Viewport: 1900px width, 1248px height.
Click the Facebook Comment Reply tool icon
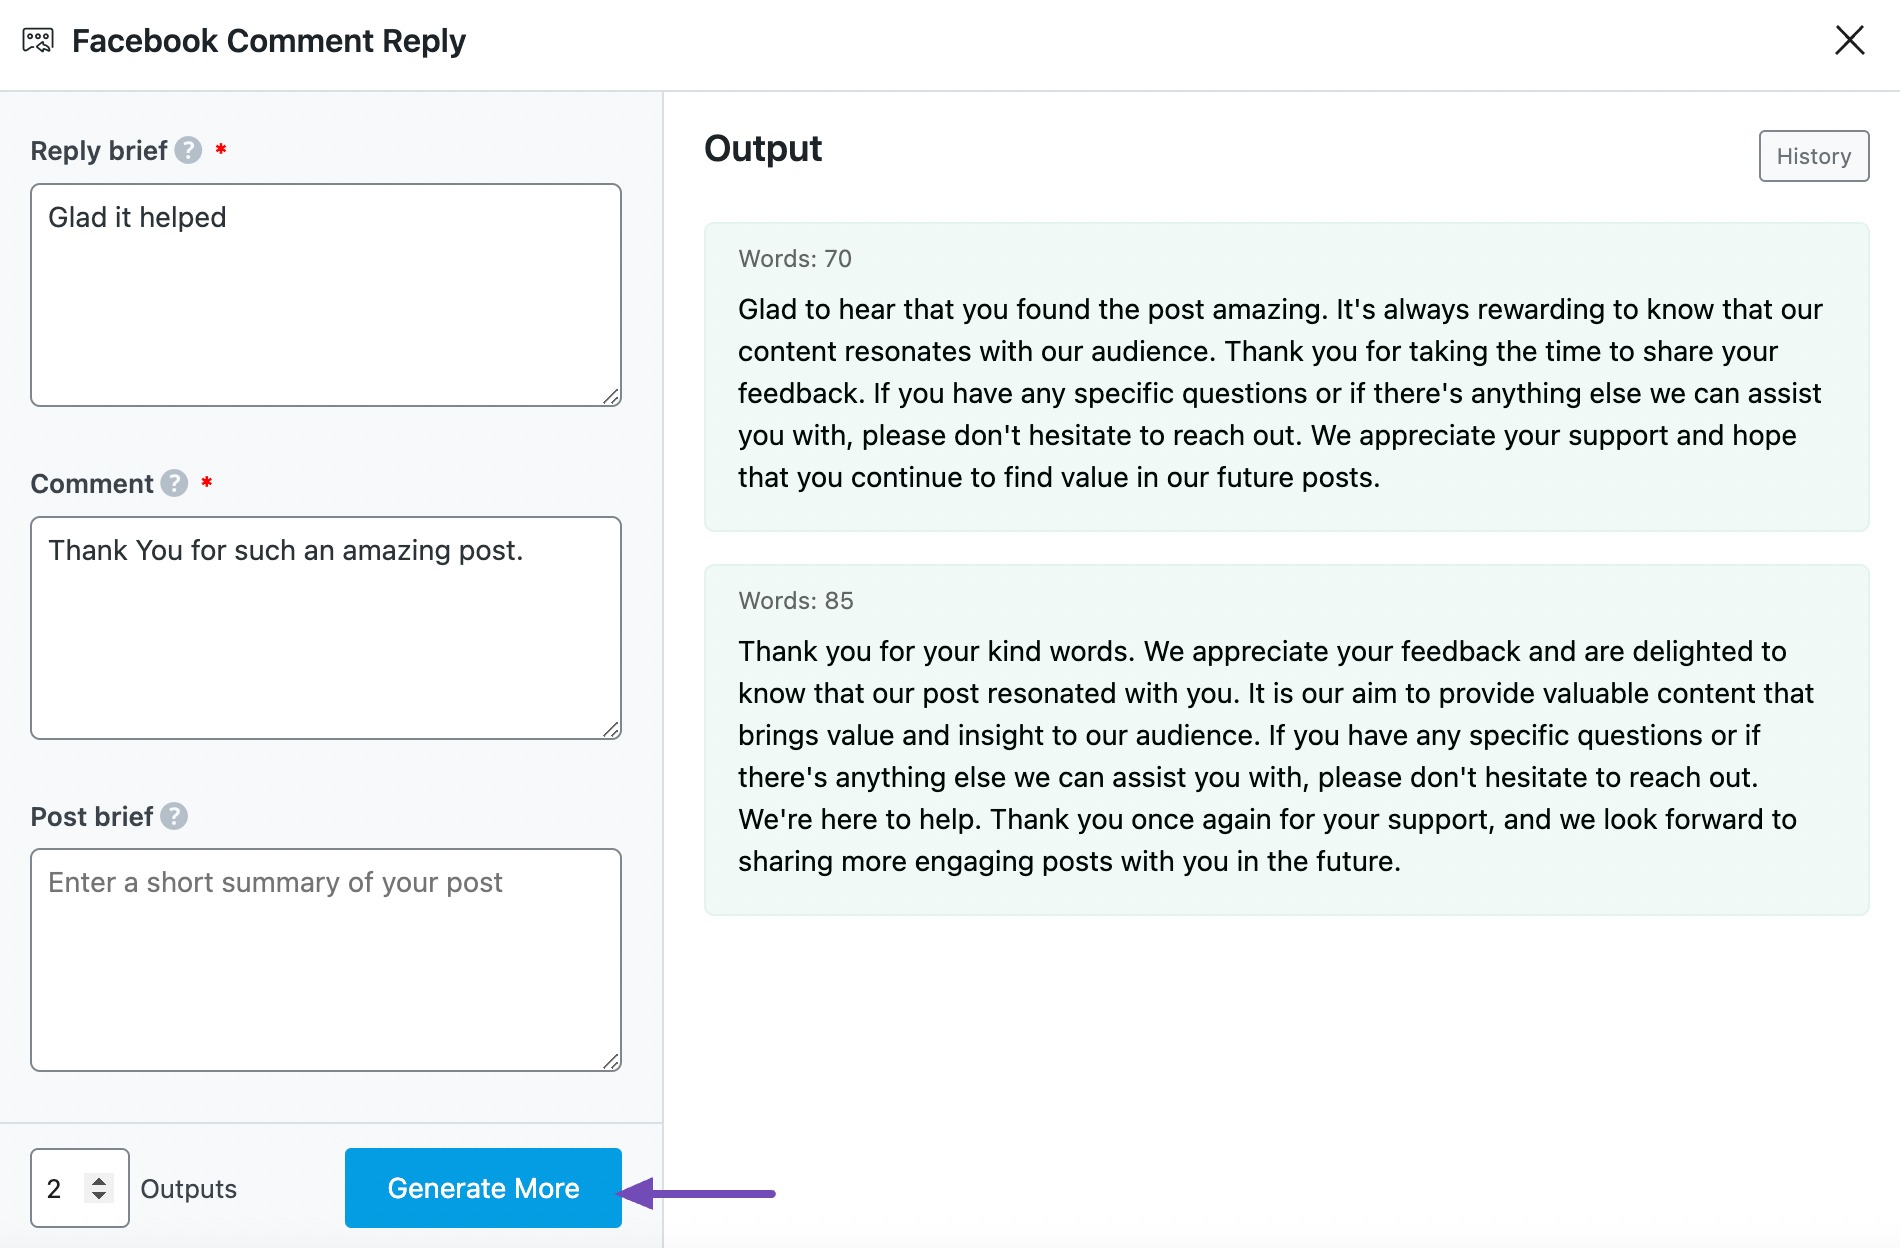pyautogui.click(x=38, y=40)
